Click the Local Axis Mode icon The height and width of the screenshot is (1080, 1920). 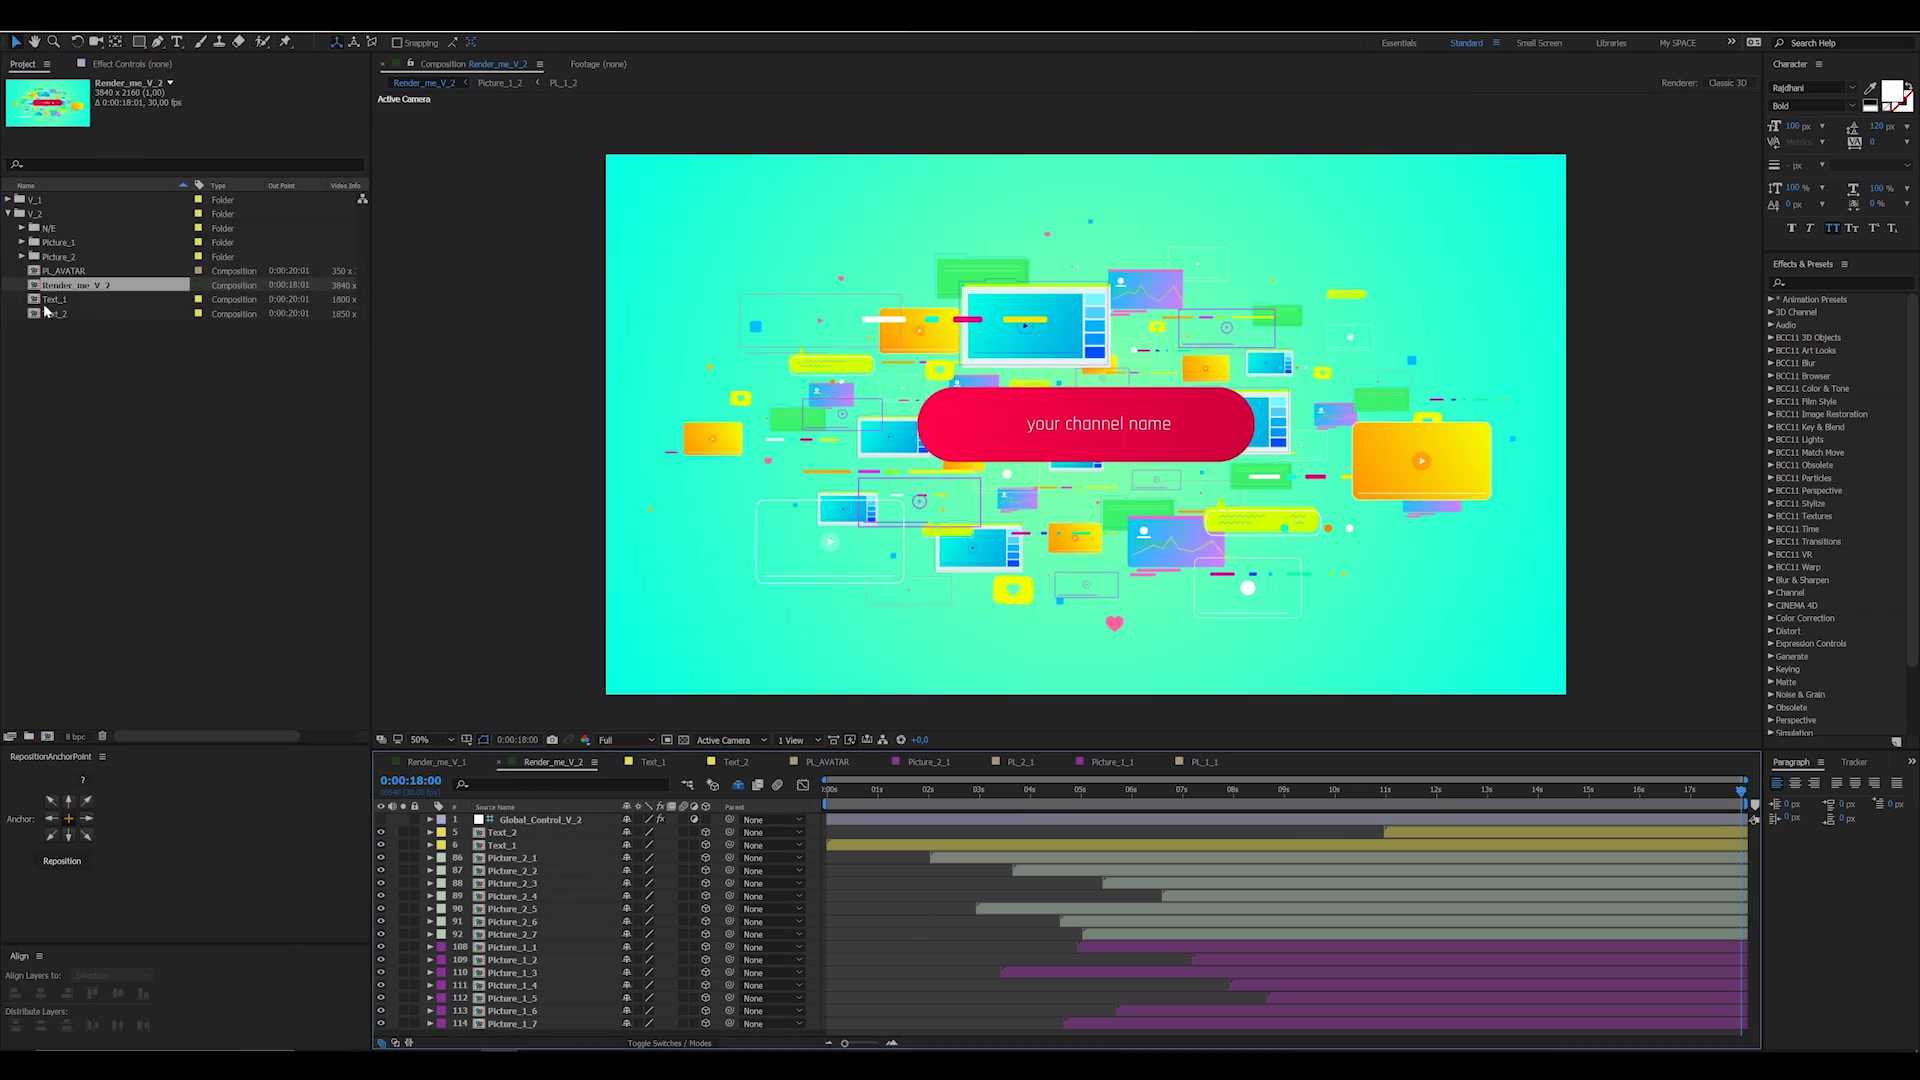[x=336, y=42]
